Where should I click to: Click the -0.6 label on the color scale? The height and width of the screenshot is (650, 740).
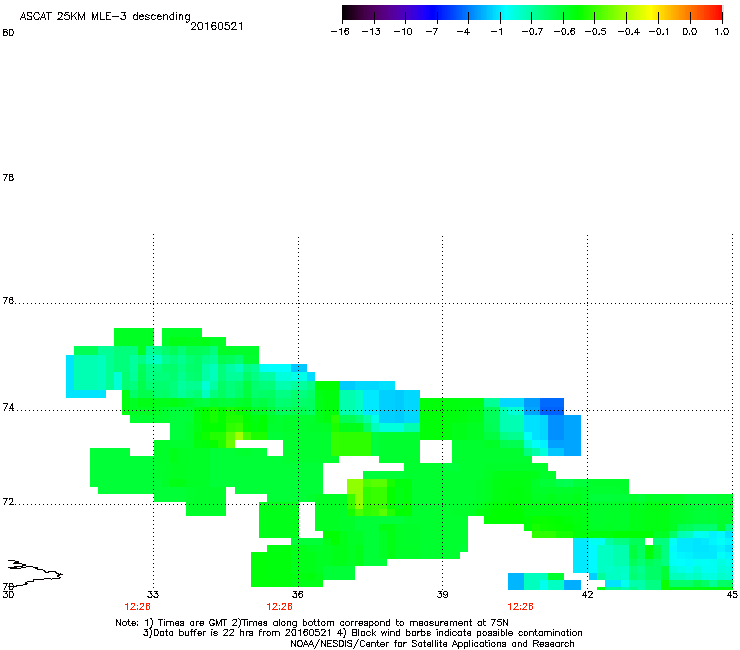tap(564, 32)
